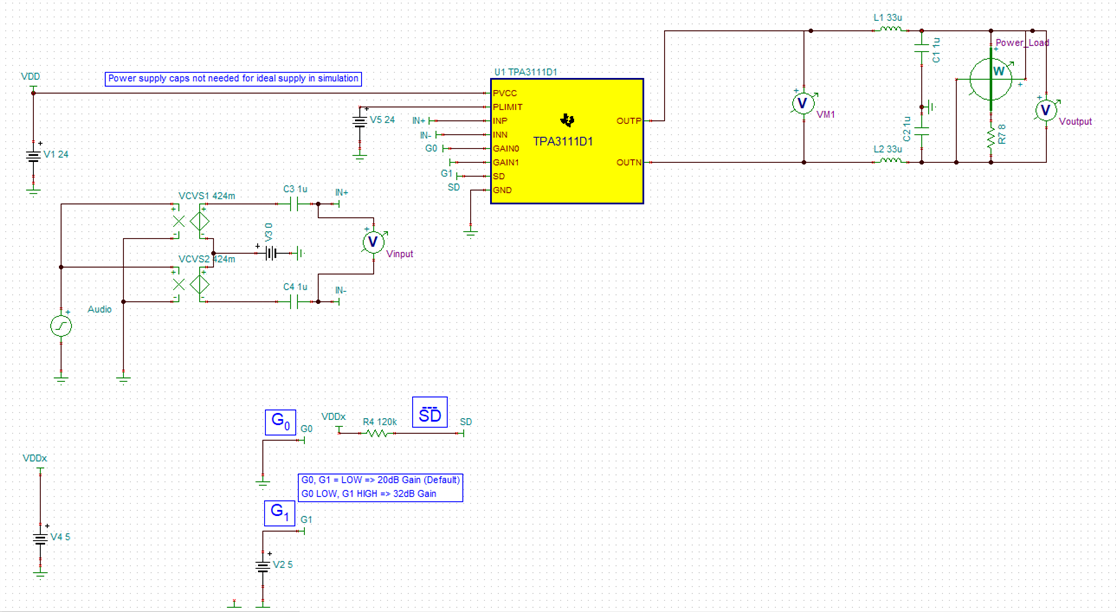Click the VDDx label beside R4
The height and width of the screenshot is (612, 1116).
(334, 416)
